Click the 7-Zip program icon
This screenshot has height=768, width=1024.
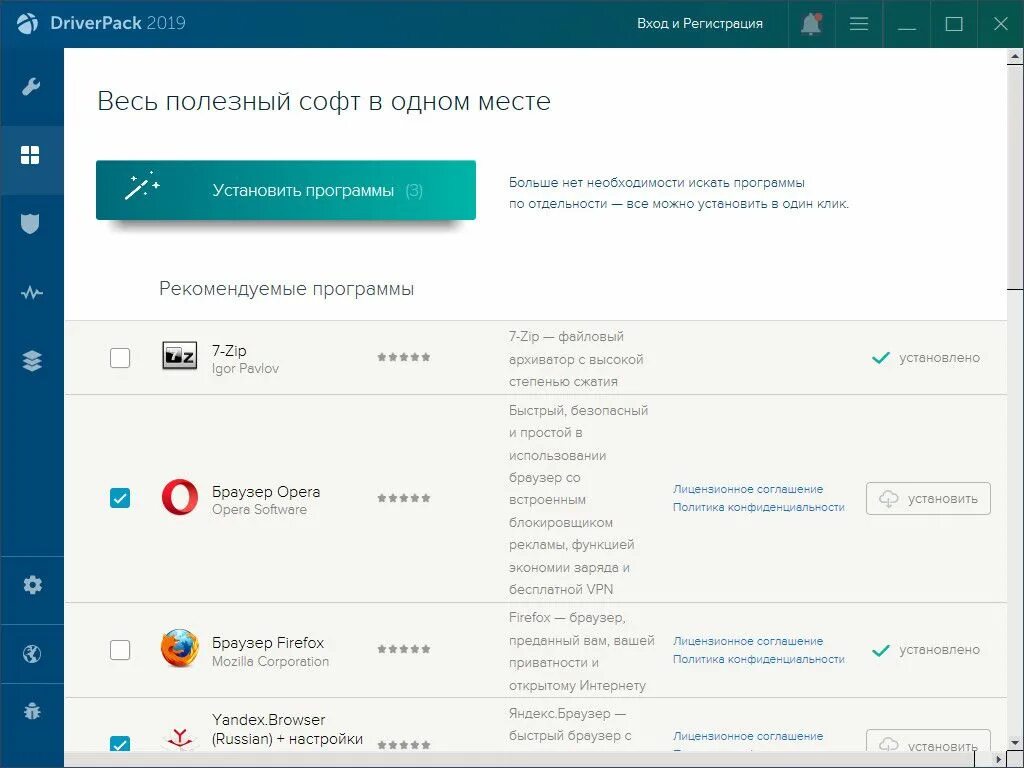(180, 357)
